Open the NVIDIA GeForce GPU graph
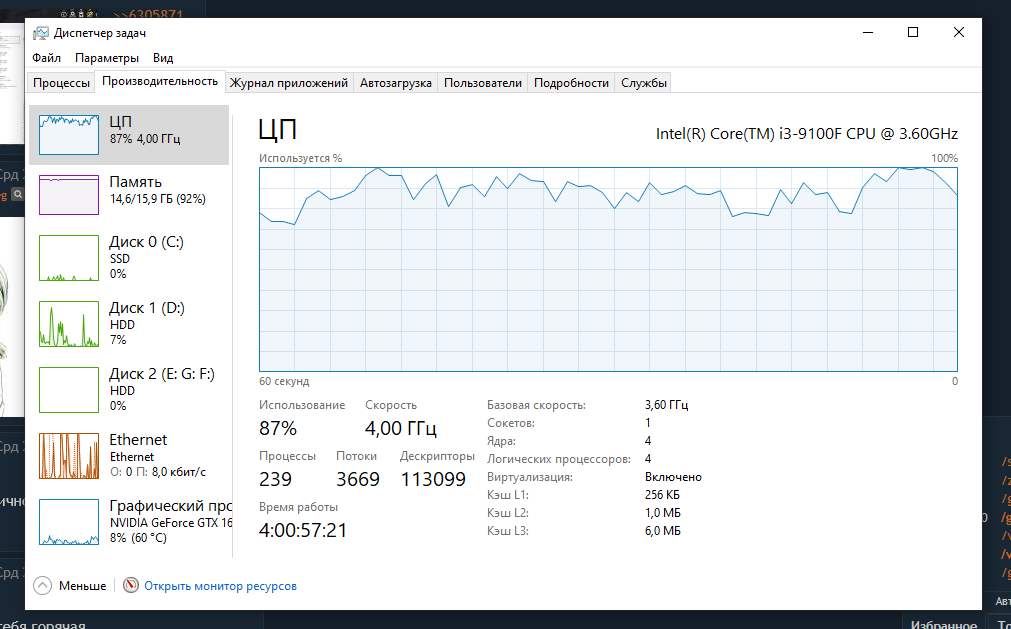The height and width of the screenshot is (629, 1011). point(69,521)
